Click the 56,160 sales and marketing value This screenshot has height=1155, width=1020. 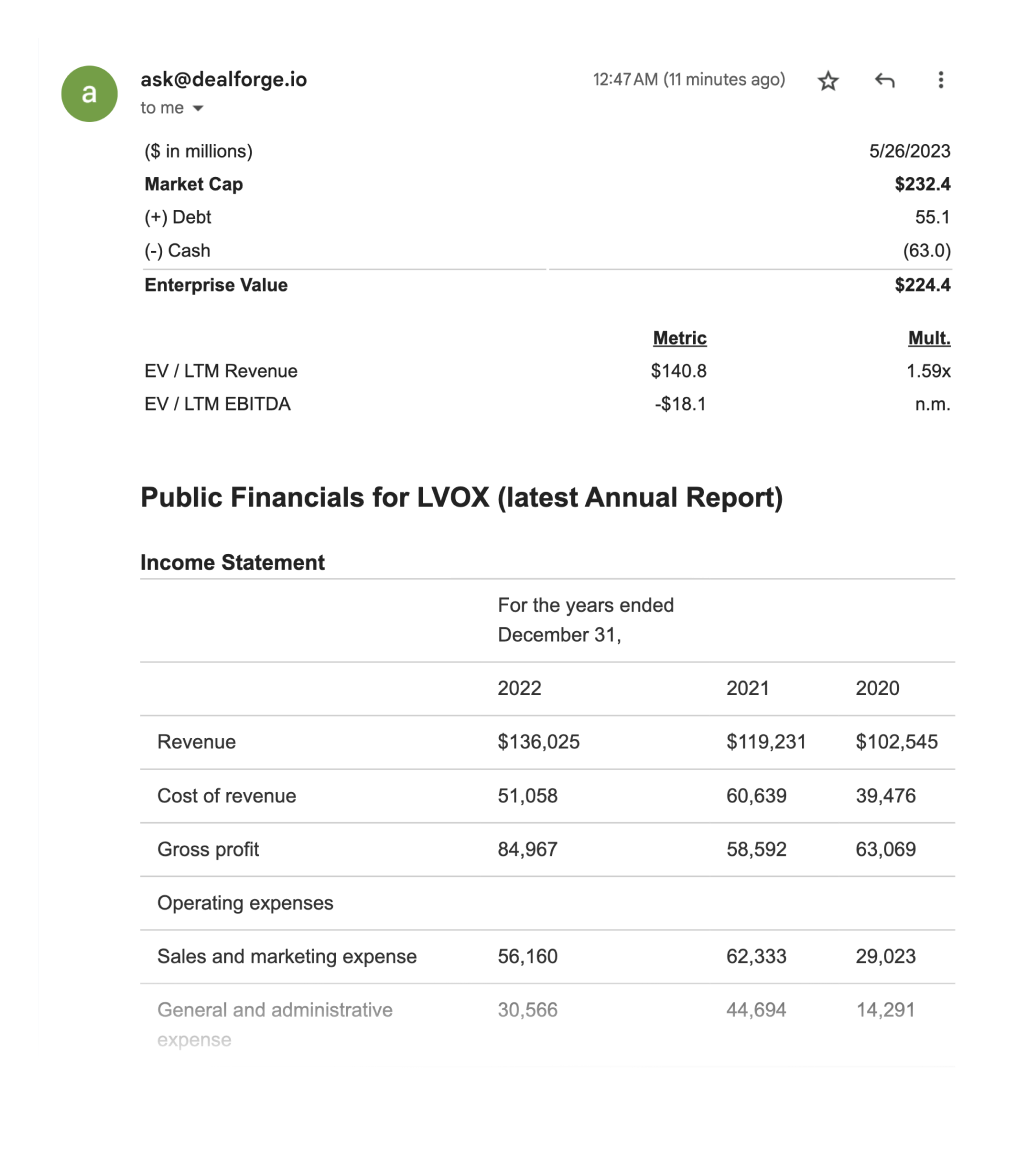pyautogui.click(x=527, y=957)
